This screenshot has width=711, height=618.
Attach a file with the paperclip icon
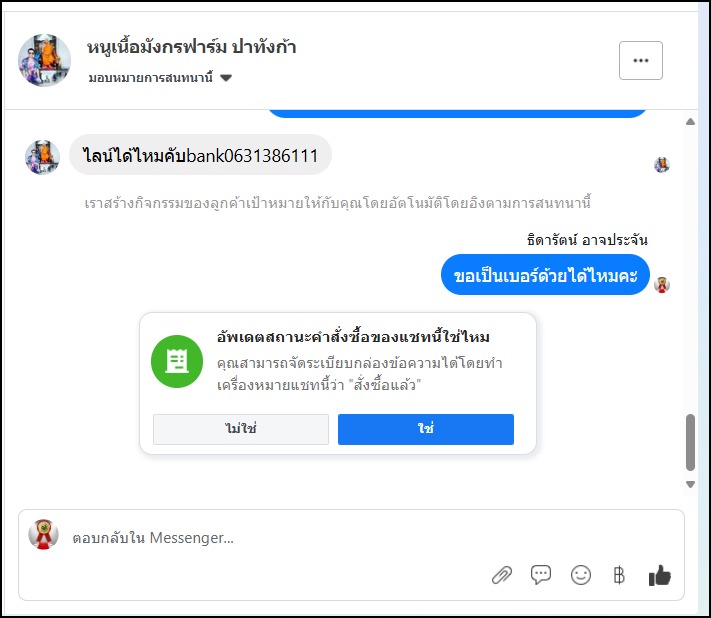[502, 575]
